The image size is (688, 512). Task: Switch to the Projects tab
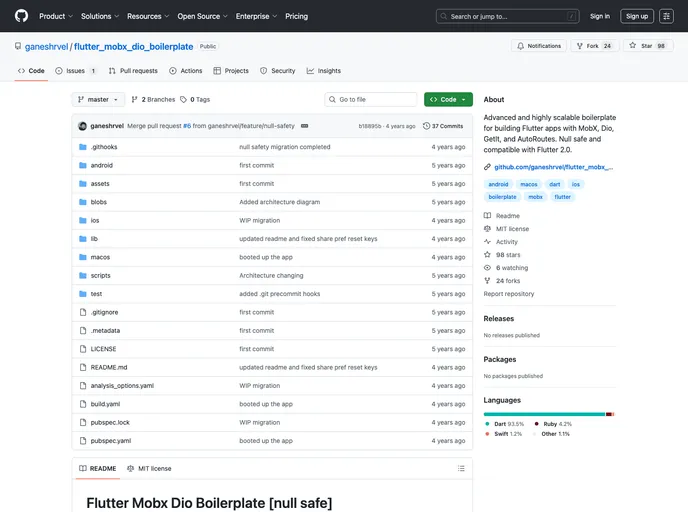(231, 71)
